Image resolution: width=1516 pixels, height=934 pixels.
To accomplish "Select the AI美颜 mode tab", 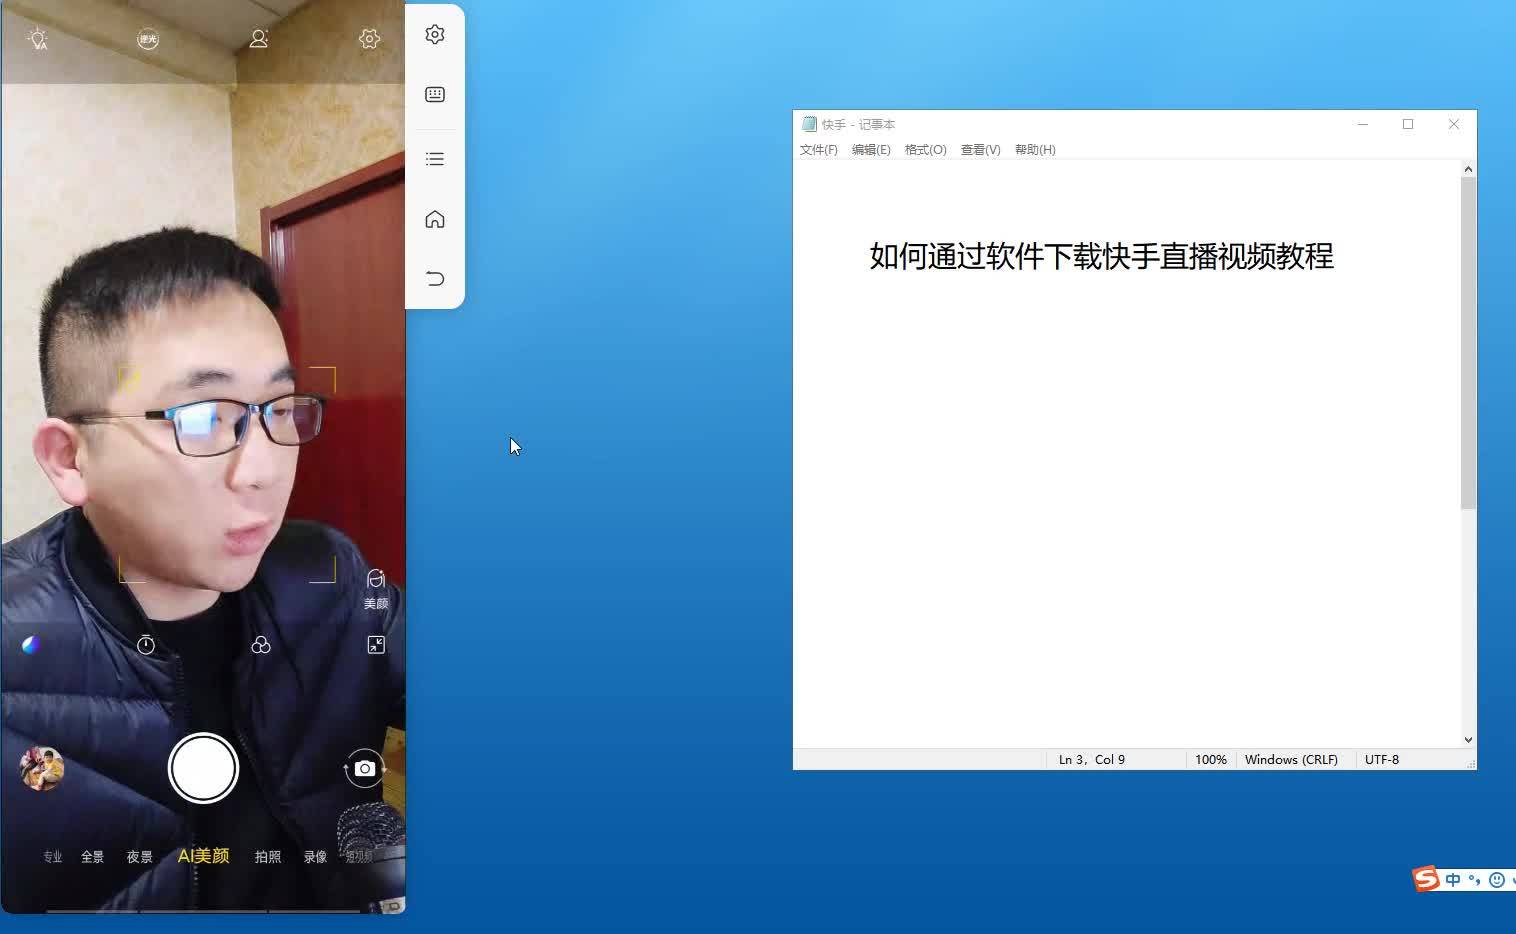I will (204, 856).
